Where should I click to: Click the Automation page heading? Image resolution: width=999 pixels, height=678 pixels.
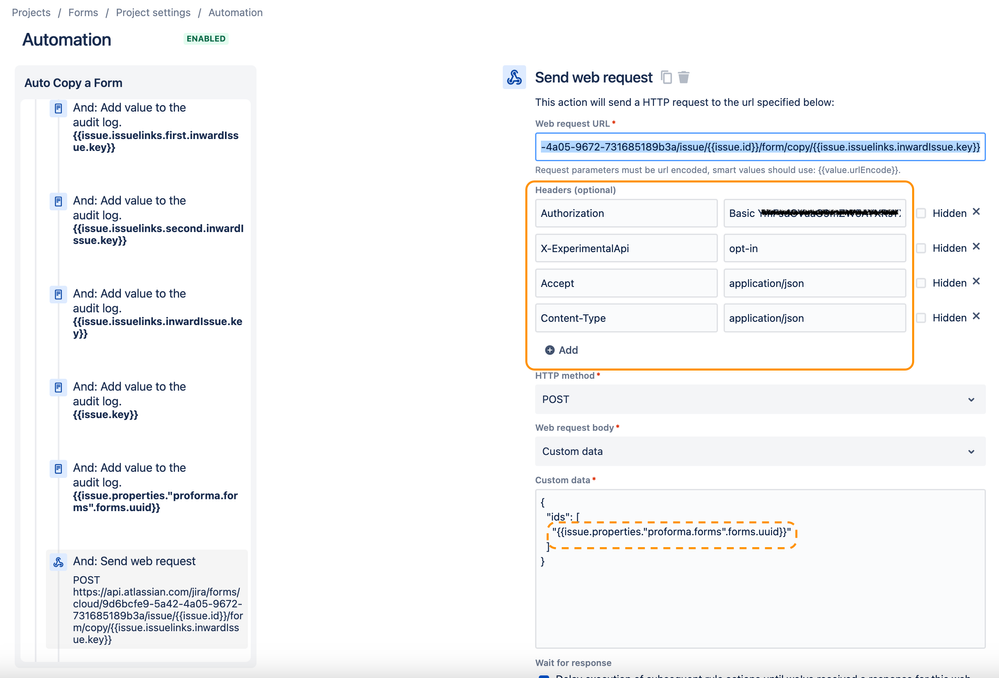point(66,40)
